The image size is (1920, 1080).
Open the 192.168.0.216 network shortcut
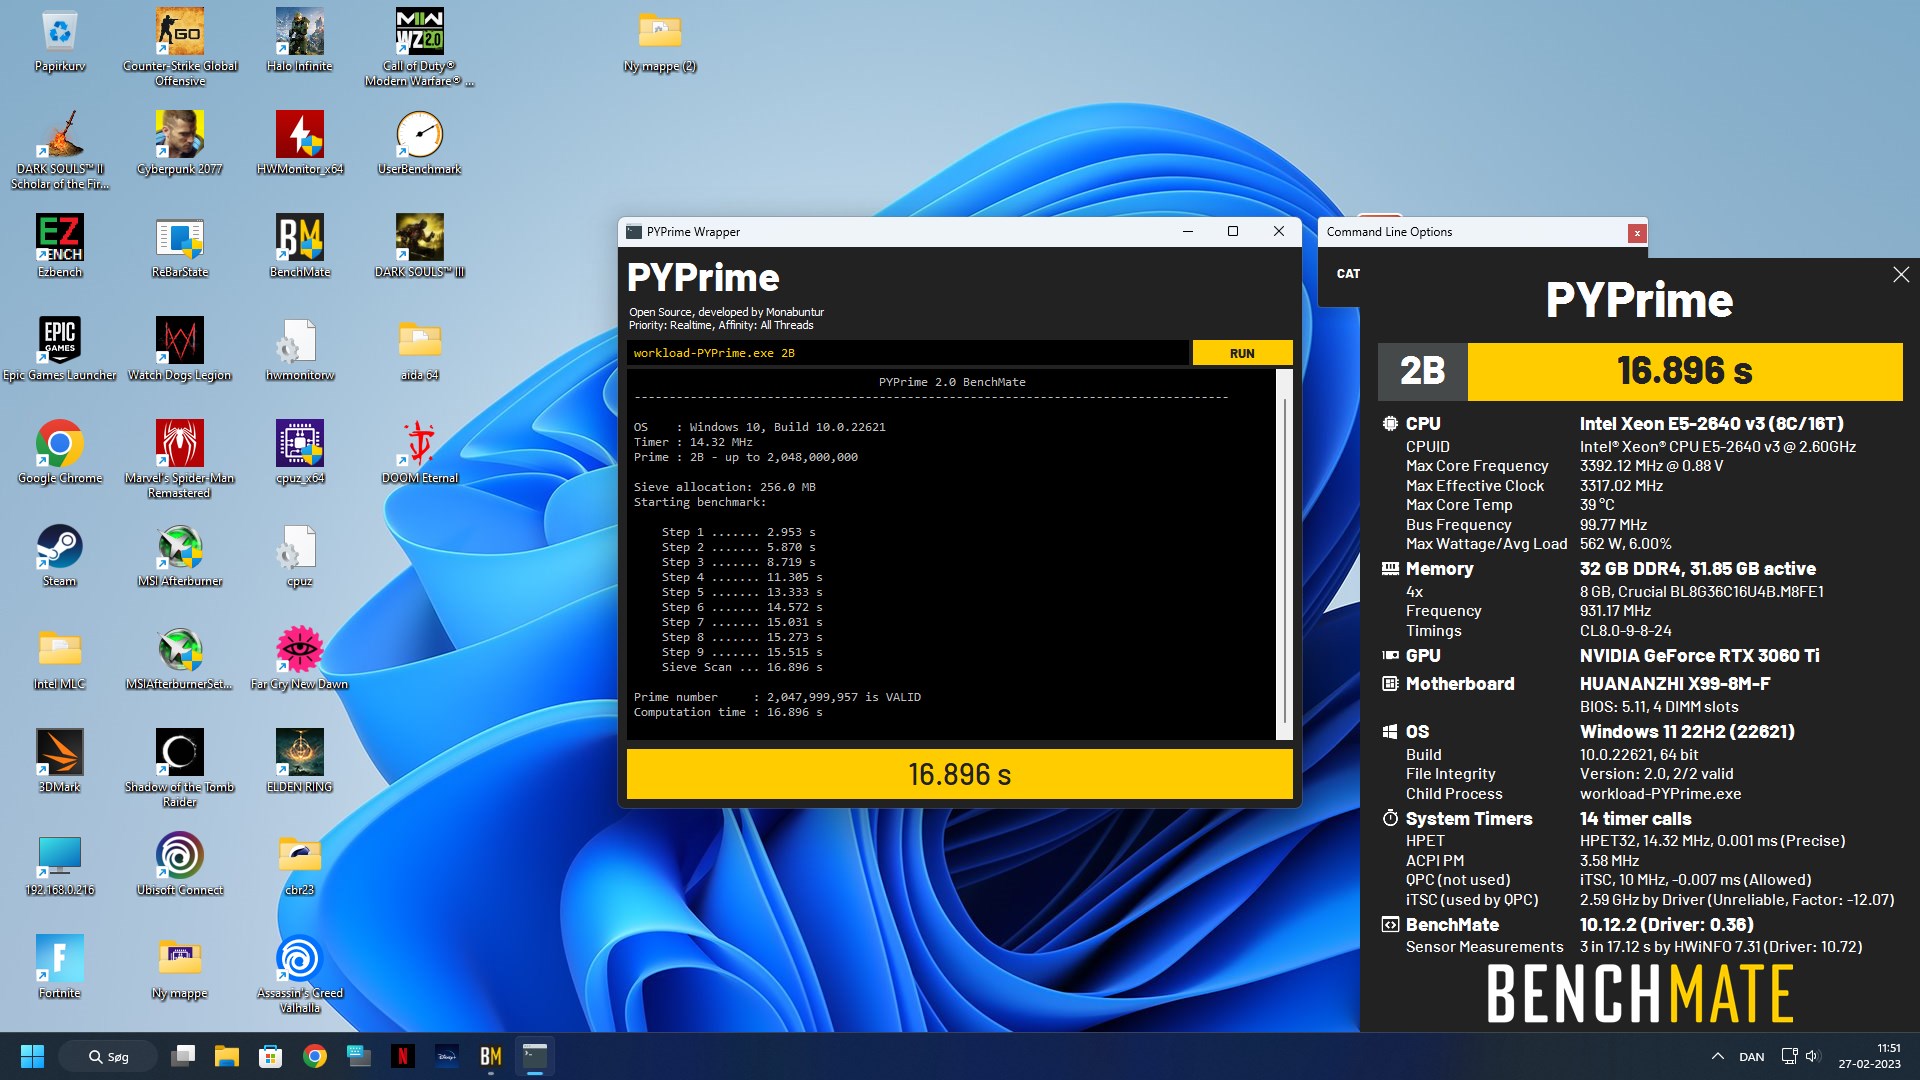pos(60,864)
